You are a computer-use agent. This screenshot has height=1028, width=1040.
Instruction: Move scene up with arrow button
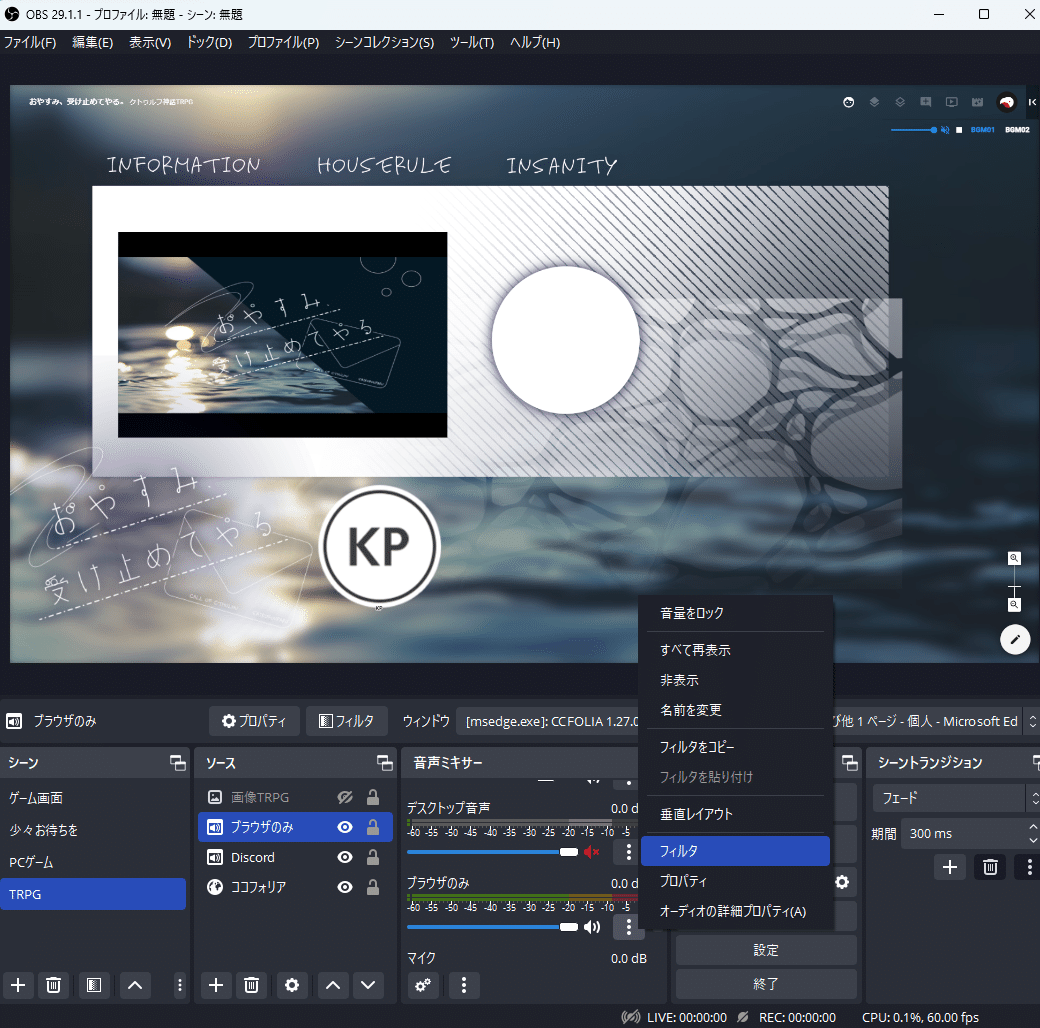(x=135, y=985)
